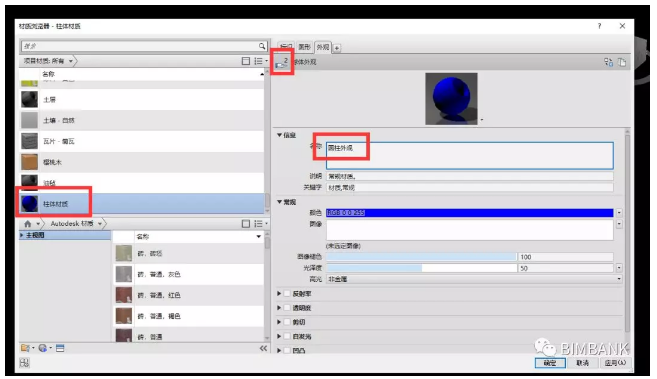Click the 应用 apply button
Image resolution: width=657 pixels, height=379 pixels.
tap(615, 363)
